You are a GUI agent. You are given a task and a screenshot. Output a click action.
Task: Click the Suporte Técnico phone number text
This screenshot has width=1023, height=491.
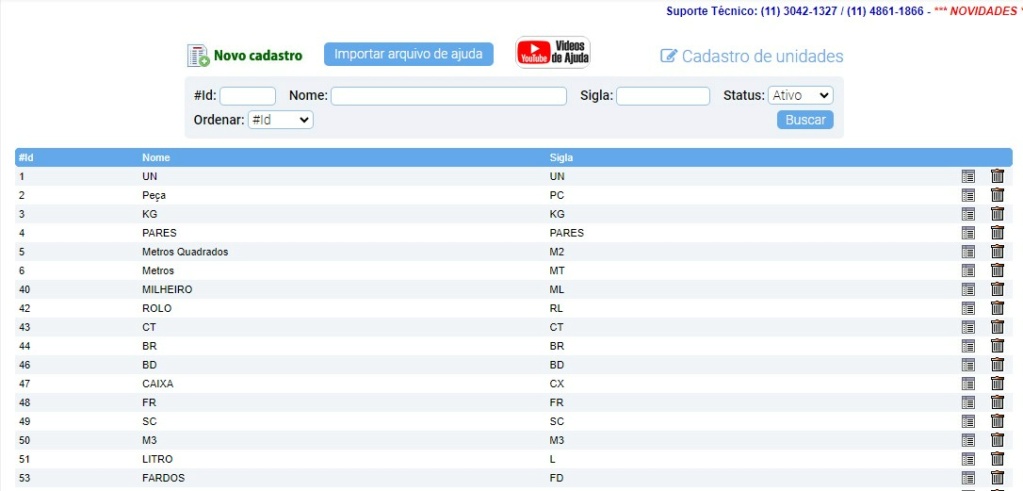coord(795,11)
